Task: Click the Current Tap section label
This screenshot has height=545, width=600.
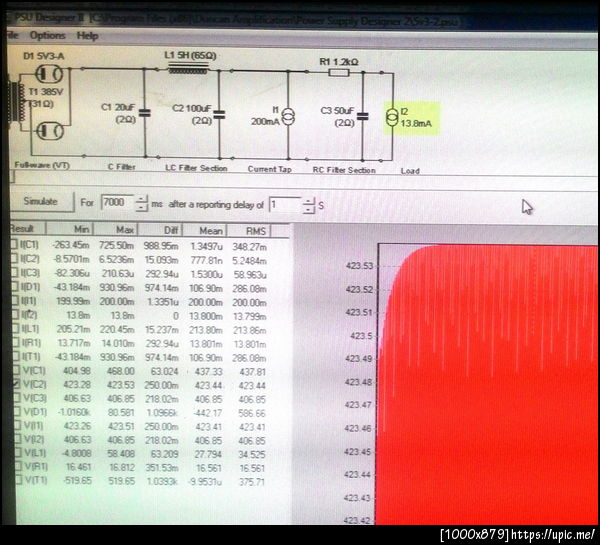Action: (270, 169)
